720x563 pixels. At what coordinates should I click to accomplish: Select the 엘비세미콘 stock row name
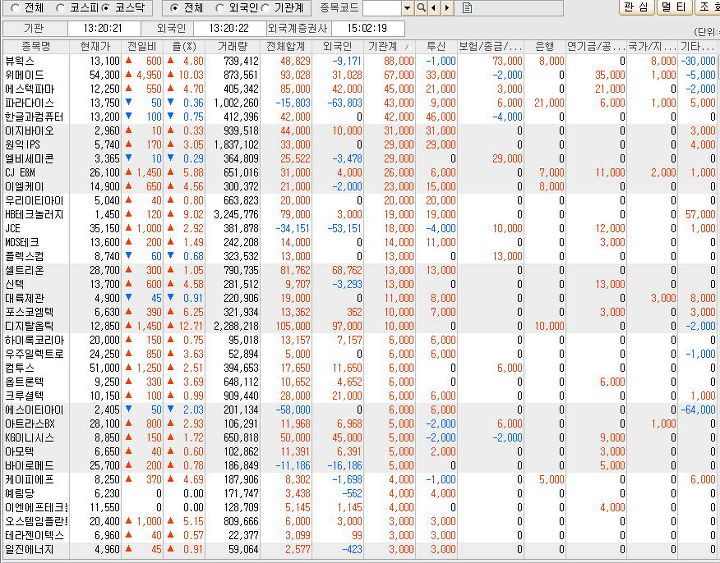30,158
